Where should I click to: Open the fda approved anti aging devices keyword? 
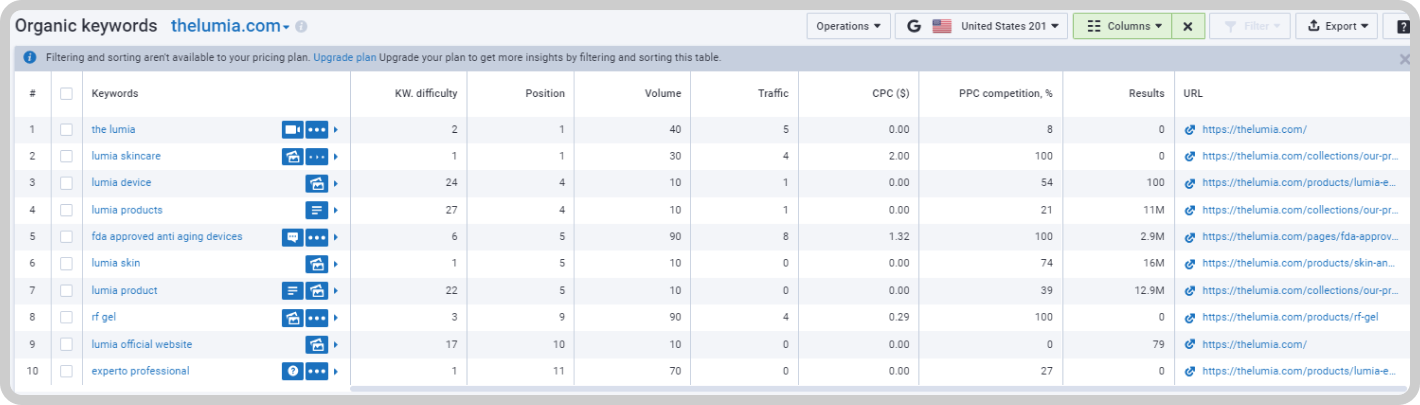click(167, 237)
